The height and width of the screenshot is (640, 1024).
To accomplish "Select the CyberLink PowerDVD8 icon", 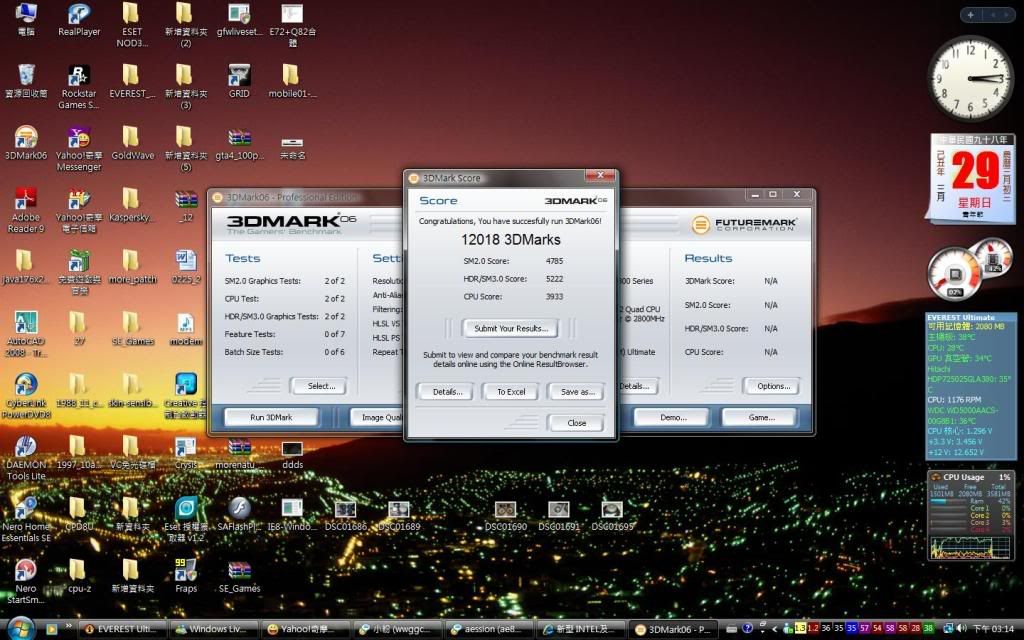I will pos(25,396).
